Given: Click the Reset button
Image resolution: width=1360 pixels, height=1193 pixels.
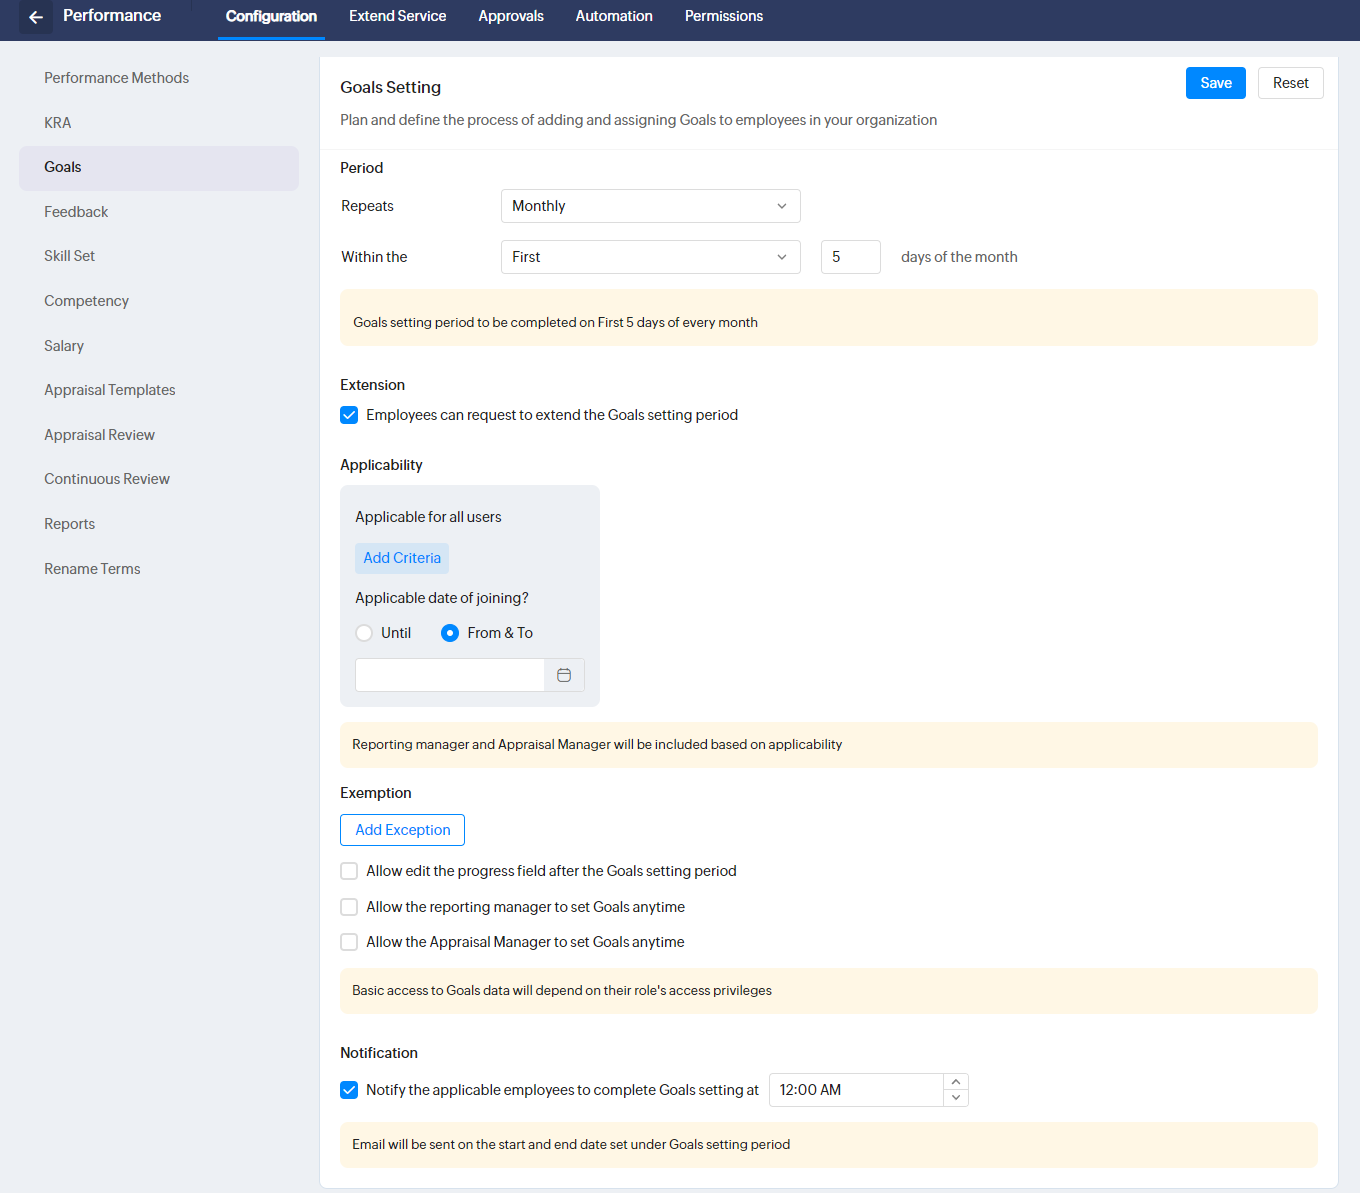Looking at the screenshot, I should coord(1290,83).
